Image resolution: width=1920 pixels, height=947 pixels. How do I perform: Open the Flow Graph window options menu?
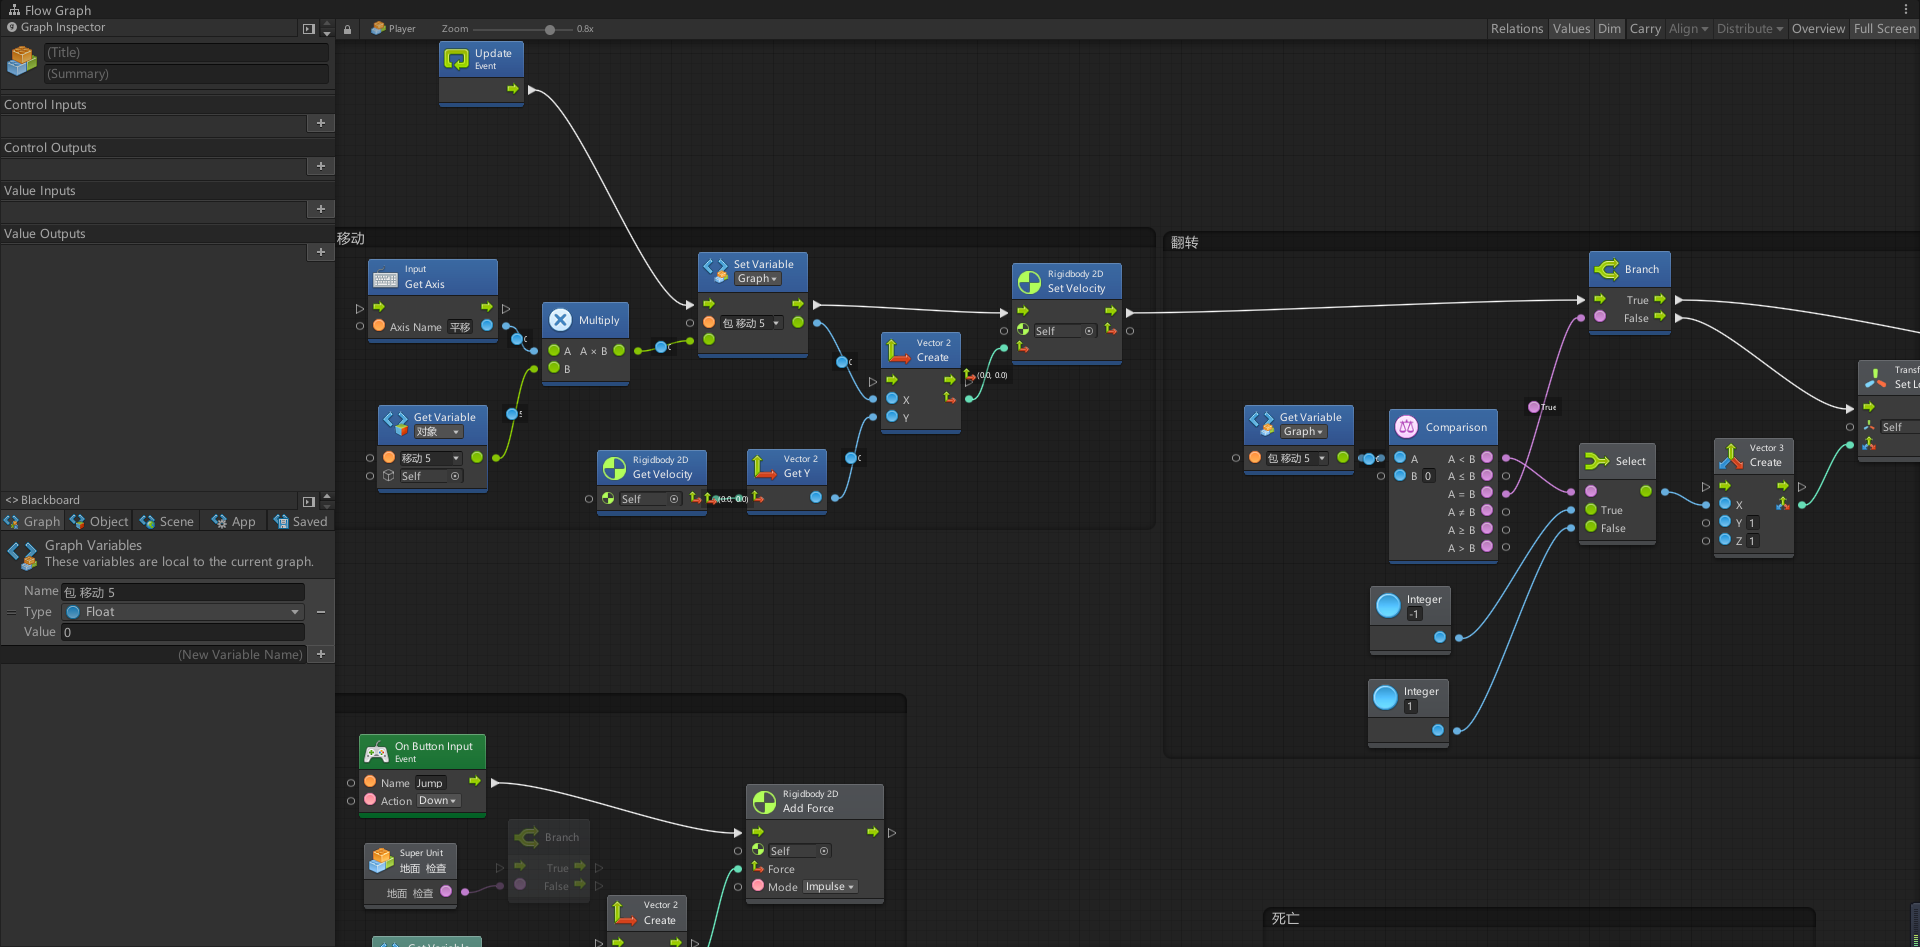tap(1906, 9)
